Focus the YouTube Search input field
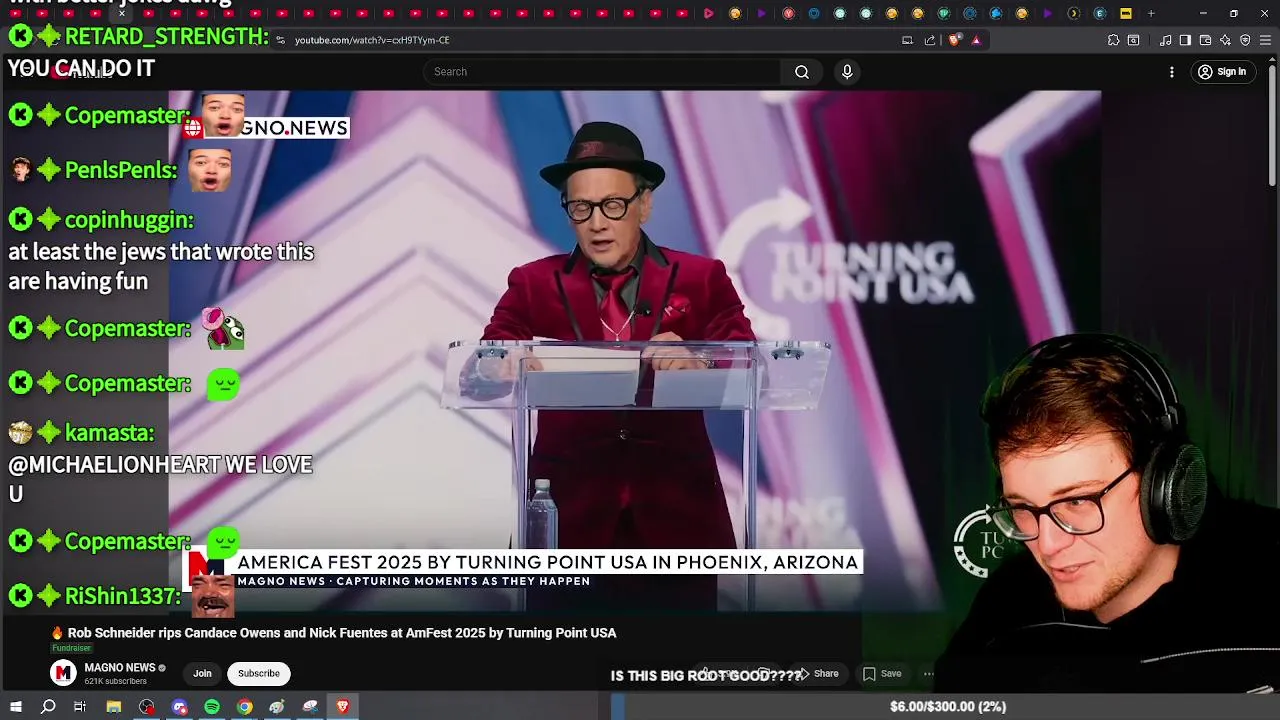Screen dimensions: 1280x720 [x=602, y=72]
